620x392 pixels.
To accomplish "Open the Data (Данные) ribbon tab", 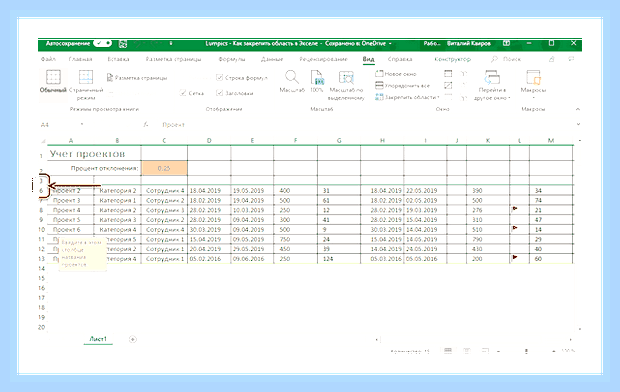I will [272, 59].
